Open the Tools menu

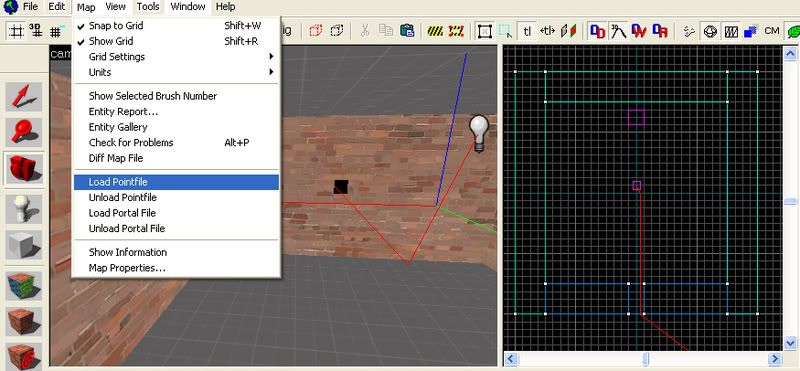(148, 7)
